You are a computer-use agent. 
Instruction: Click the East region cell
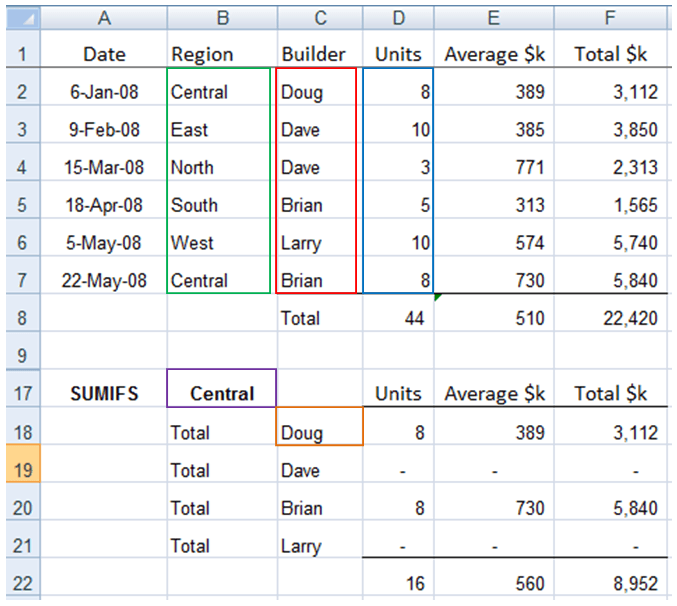tap(222, 124)
